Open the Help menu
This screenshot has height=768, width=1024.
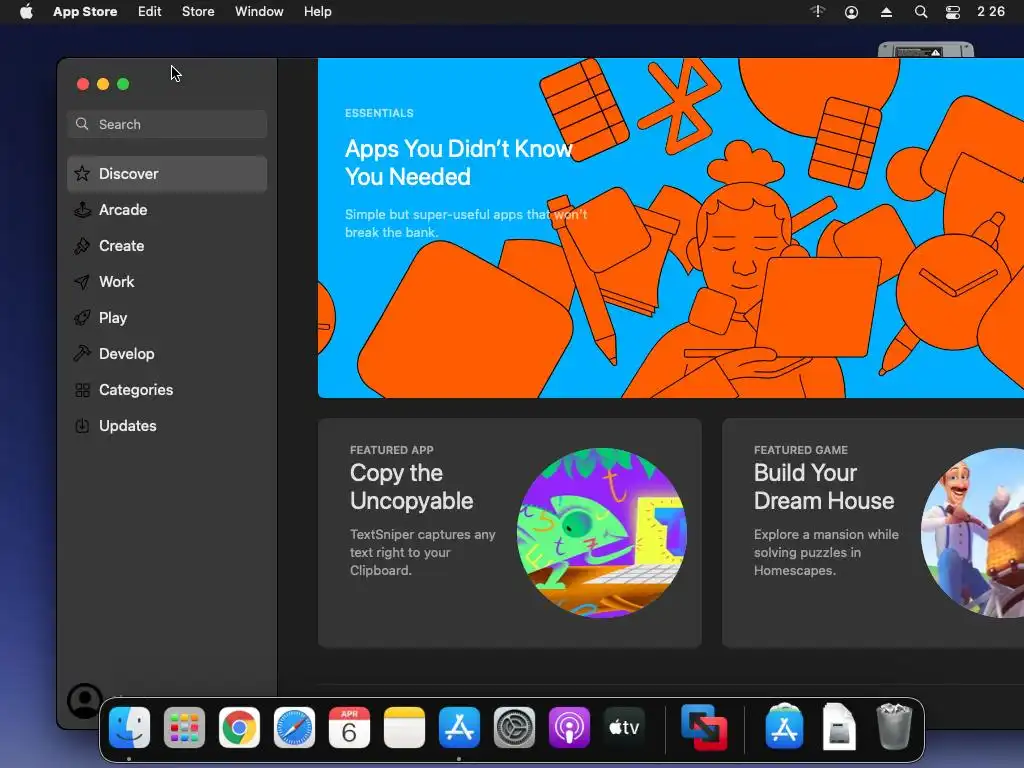pyautogui.click(x=317, y=12)
